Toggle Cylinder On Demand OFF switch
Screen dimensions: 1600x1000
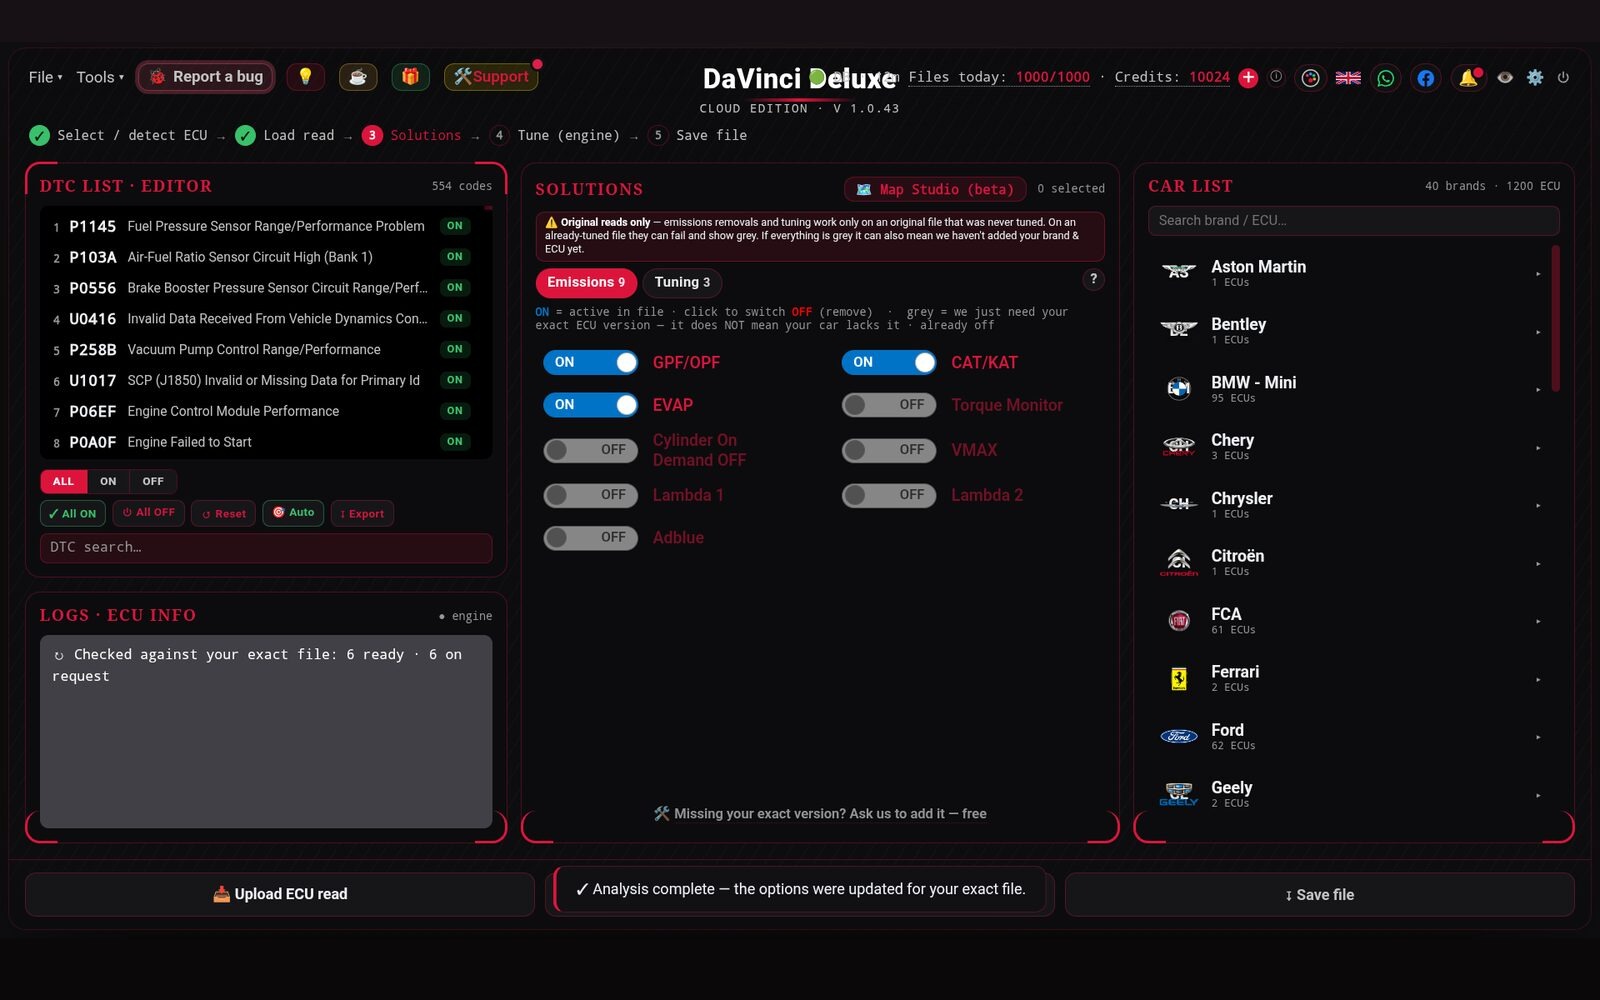(x=590, y=450)
